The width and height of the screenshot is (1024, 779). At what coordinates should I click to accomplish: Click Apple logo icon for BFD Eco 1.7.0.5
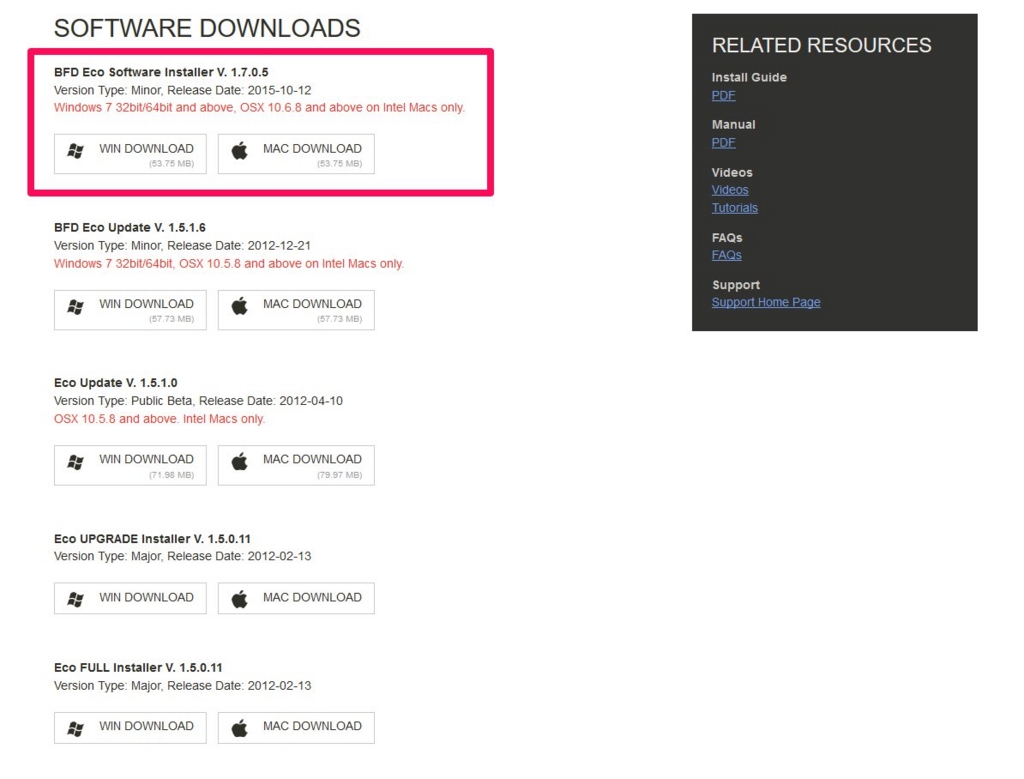click(240, 151)
